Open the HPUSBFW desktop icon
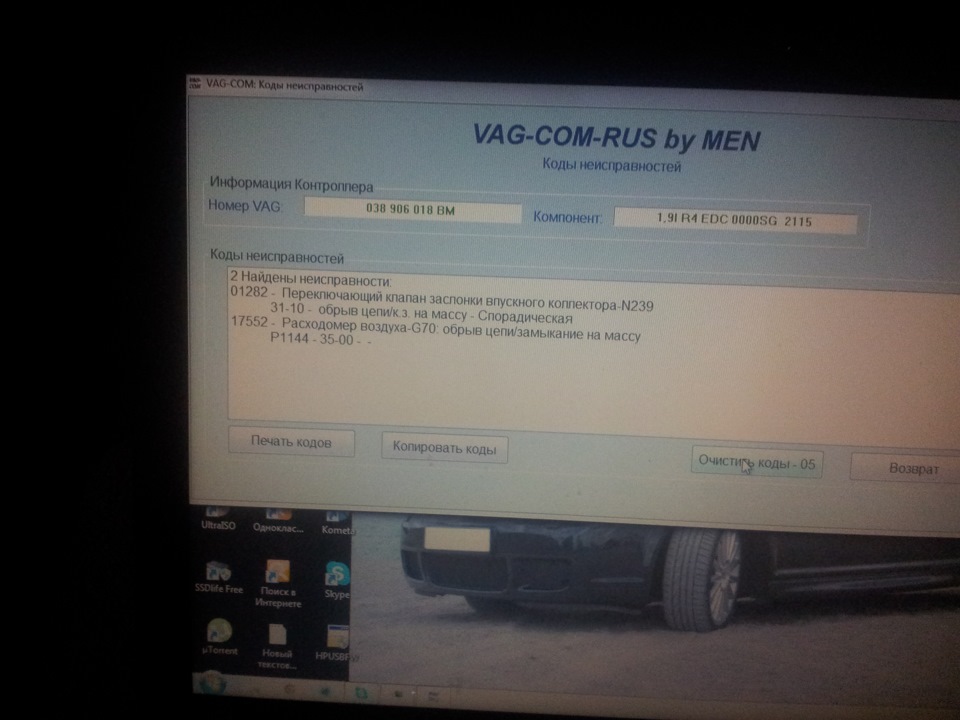Viewport: 960px width, 720px height. (x=336, y=643)
